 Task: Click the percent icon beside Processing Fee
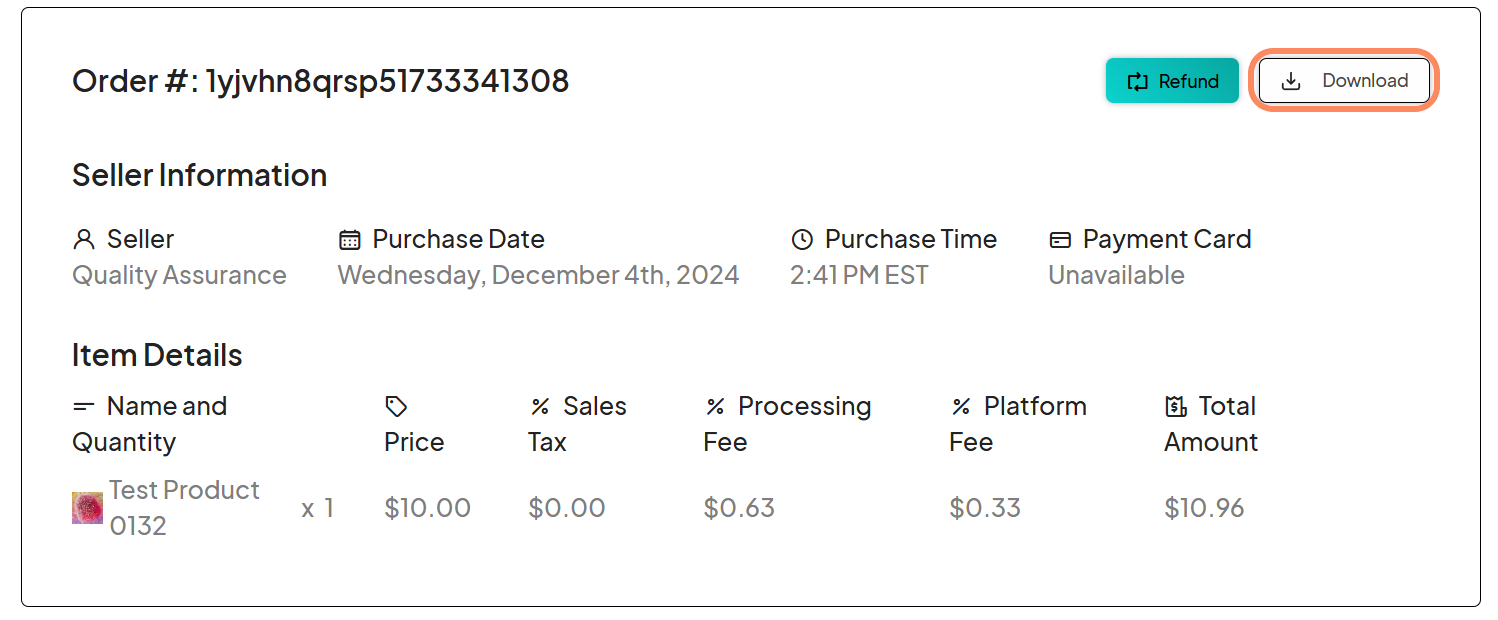[714, 406]
